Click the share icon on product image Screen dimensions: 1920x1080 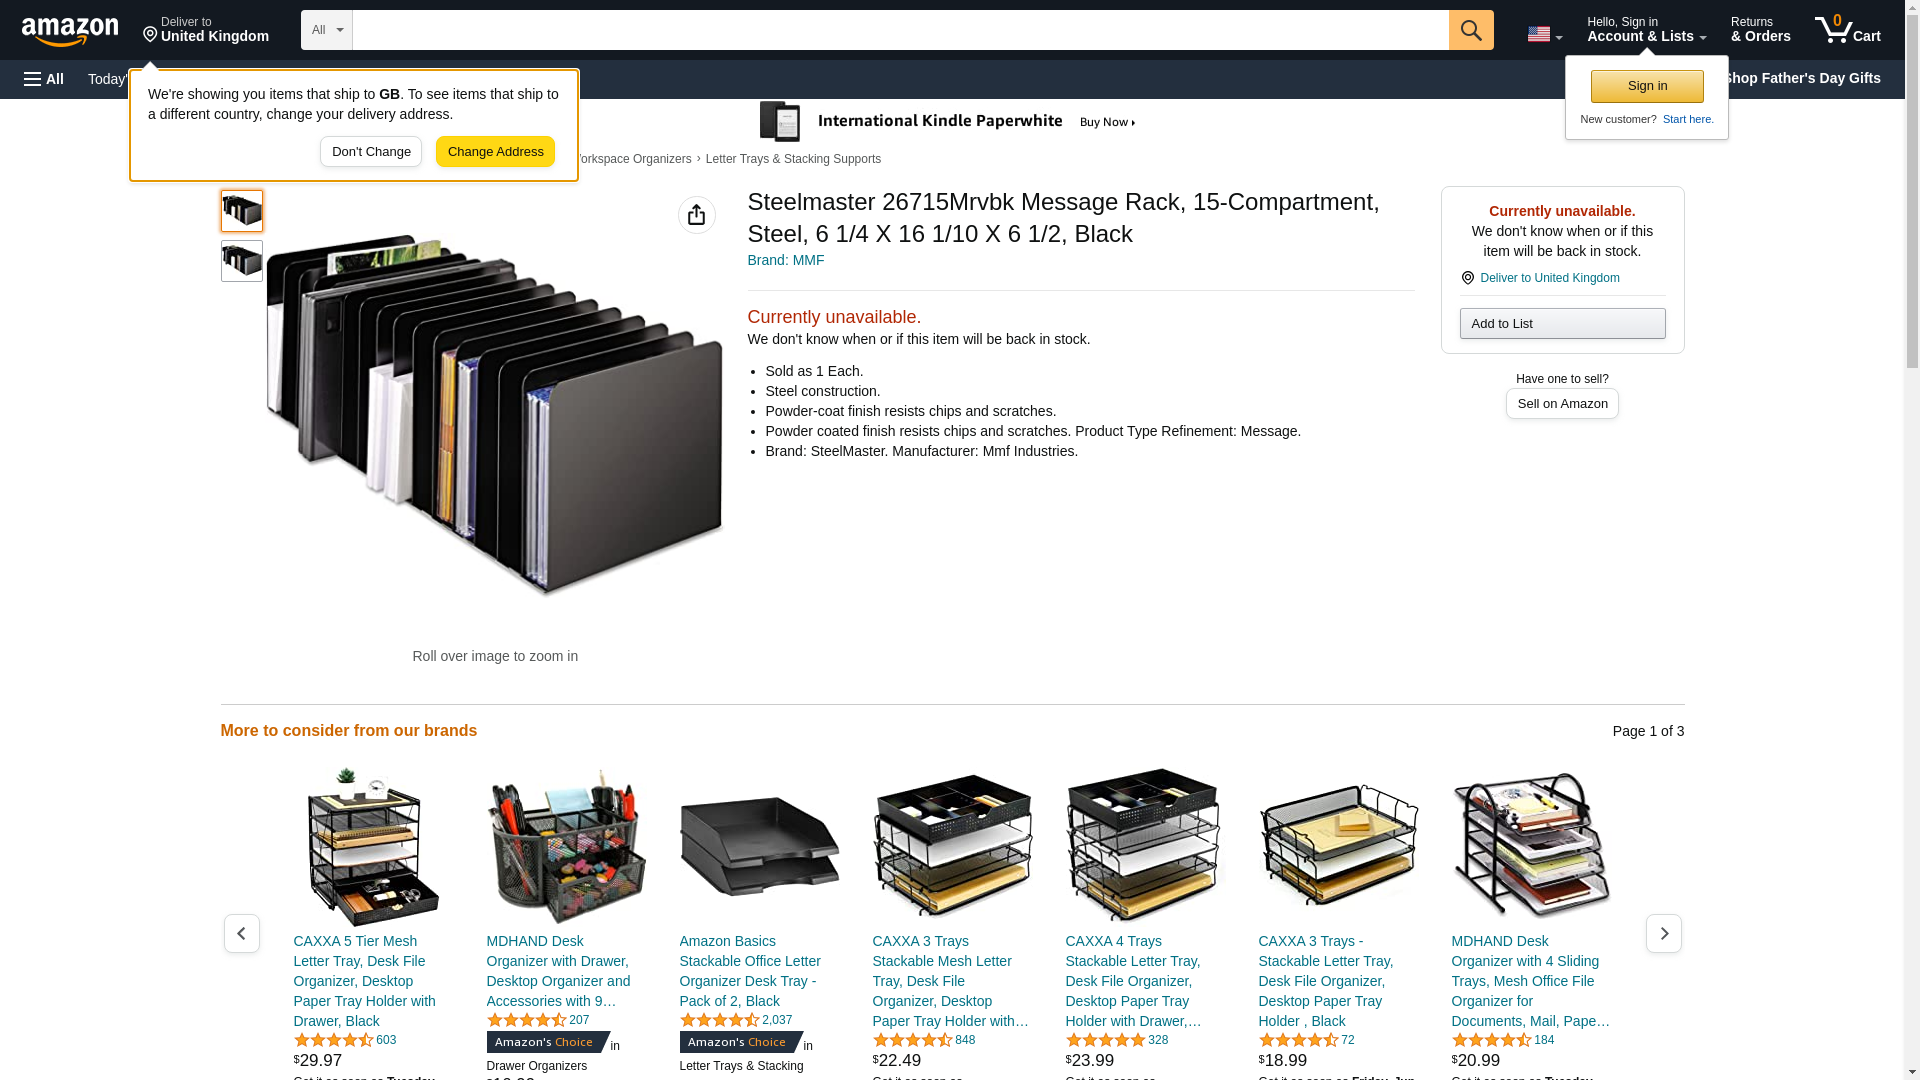697,215
